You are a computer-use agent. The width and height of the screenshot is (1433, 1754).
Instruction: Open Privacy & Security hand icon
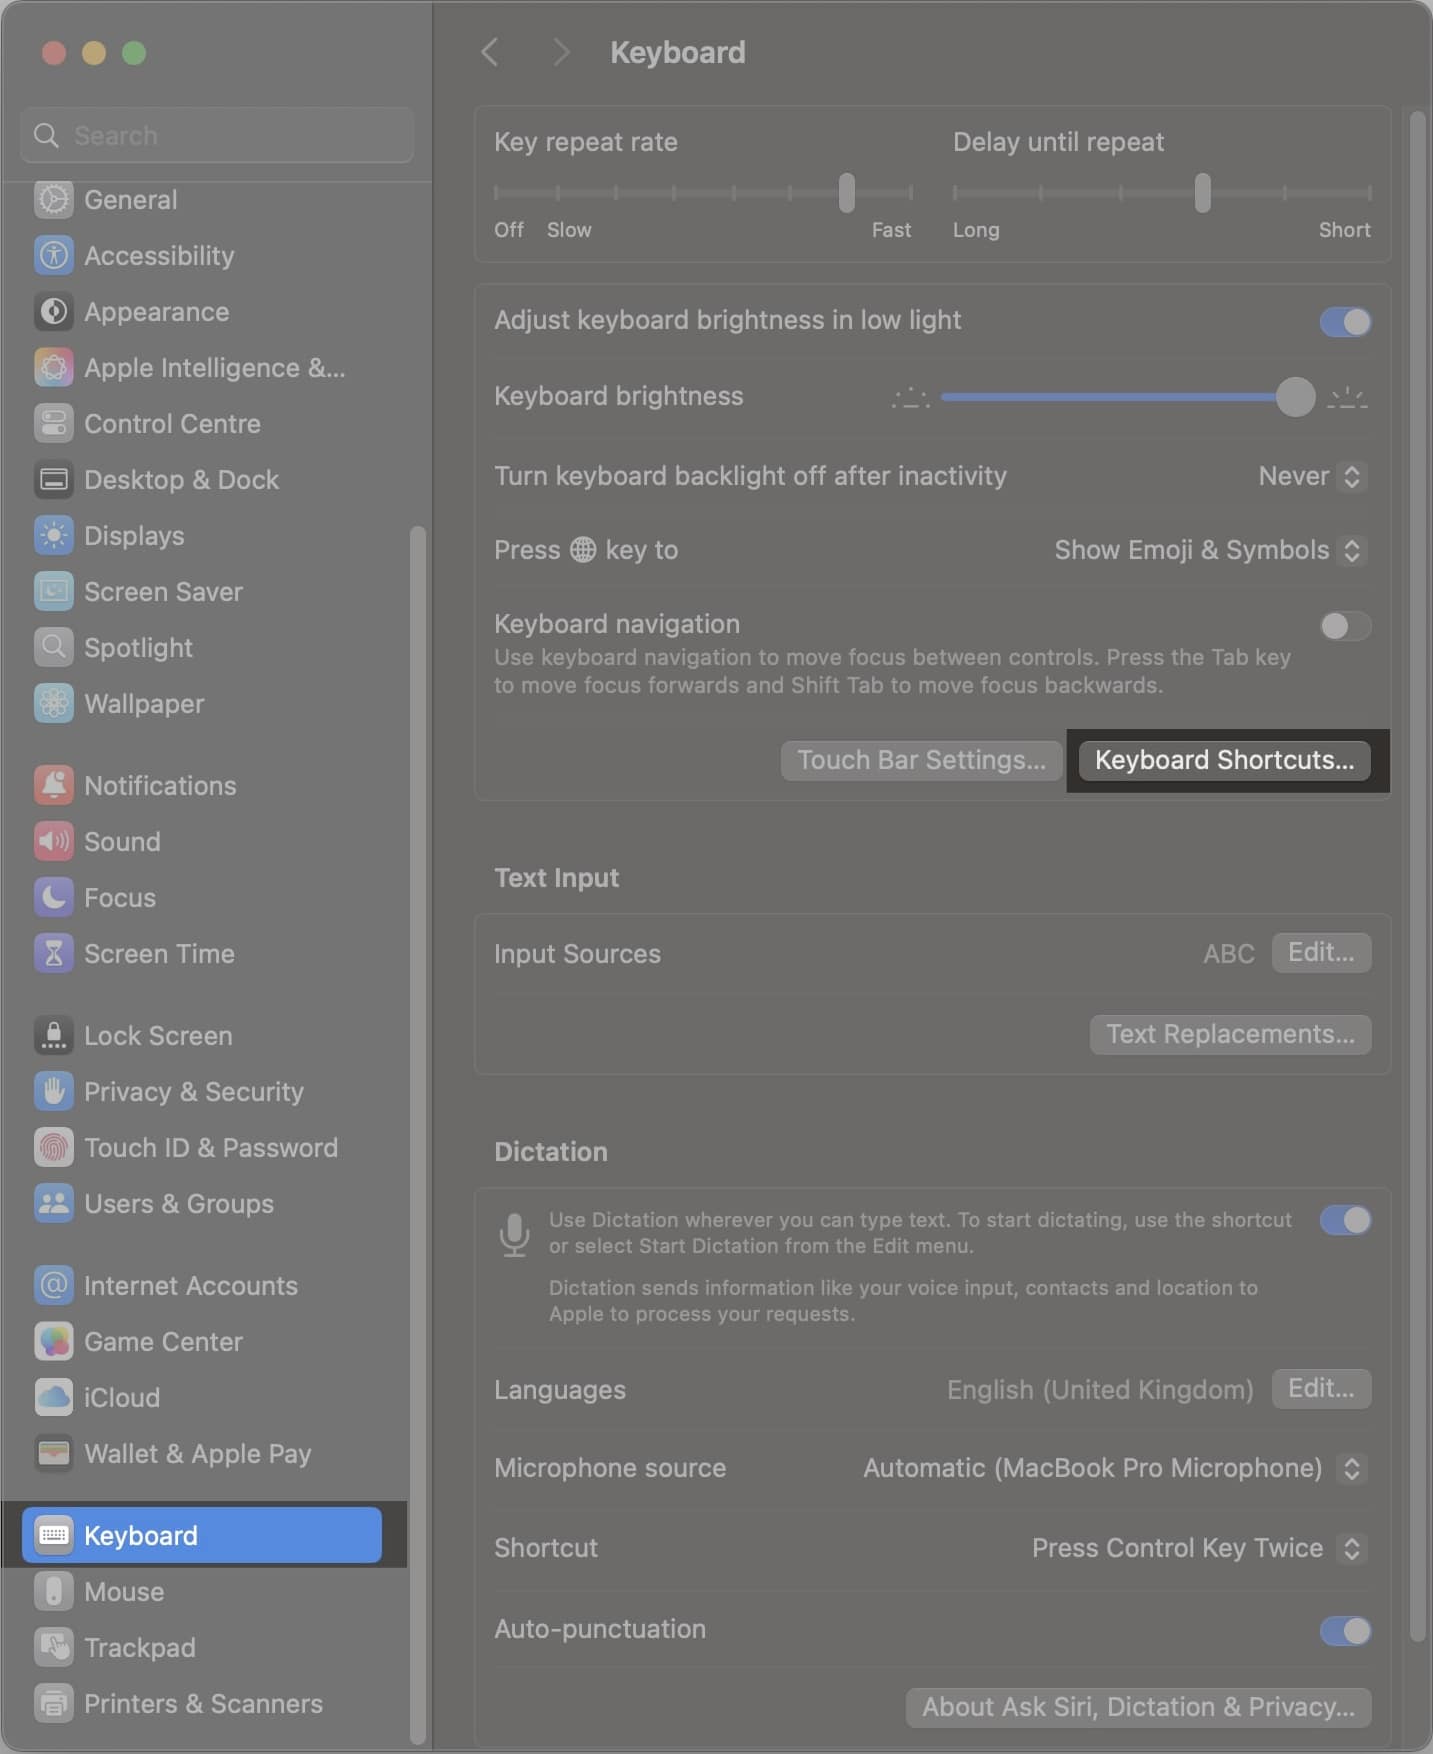click(x=54, y=1092)
